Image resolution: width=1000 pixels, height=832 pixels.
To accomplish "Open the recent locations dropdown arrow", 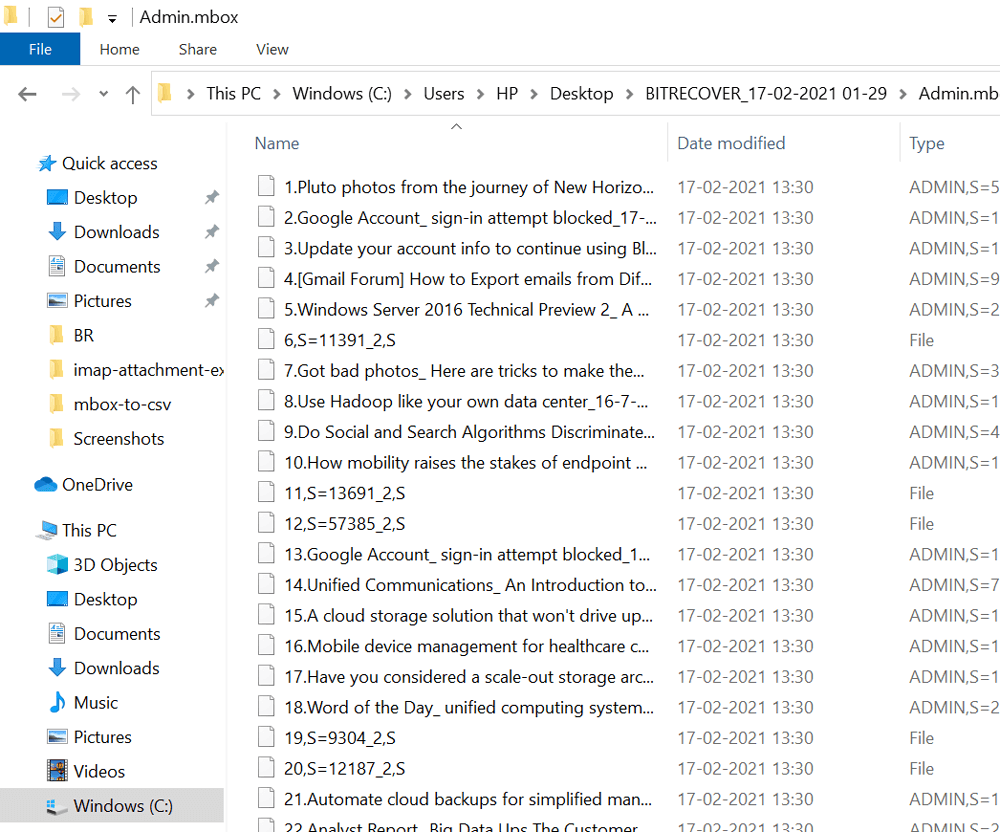I will pyautogui.click(x=103, y=94).
